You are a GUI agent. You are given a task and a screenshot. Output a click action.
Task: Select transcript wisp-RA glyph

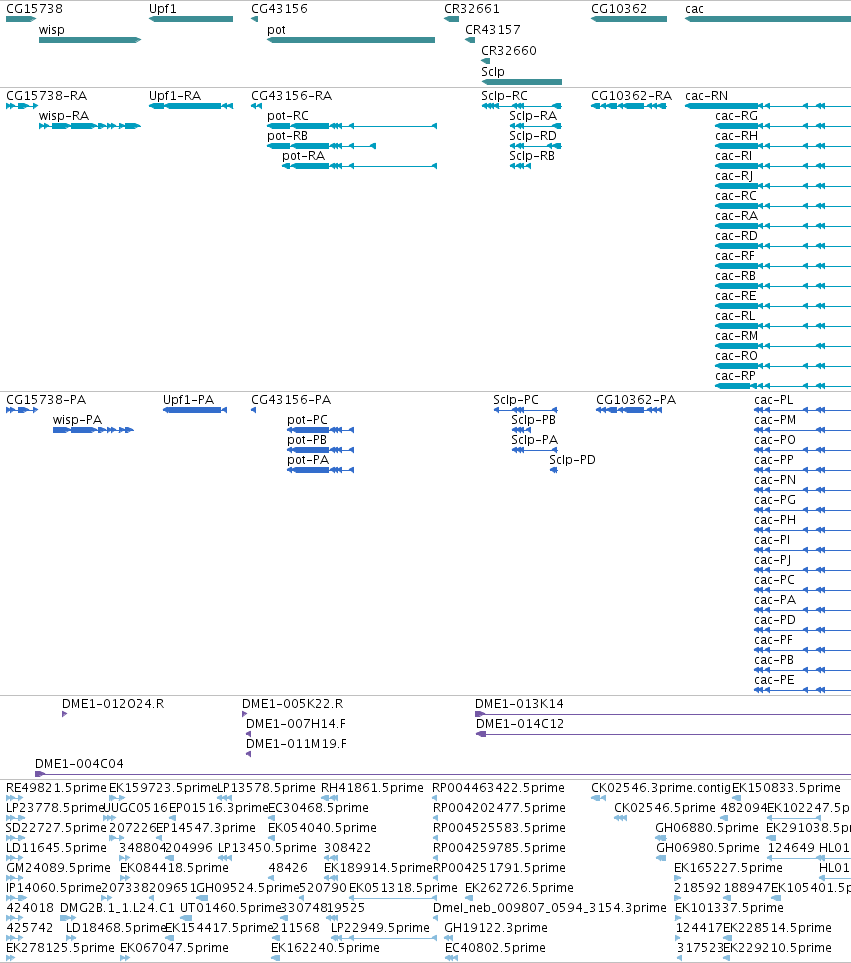click(x=90, y=126)
